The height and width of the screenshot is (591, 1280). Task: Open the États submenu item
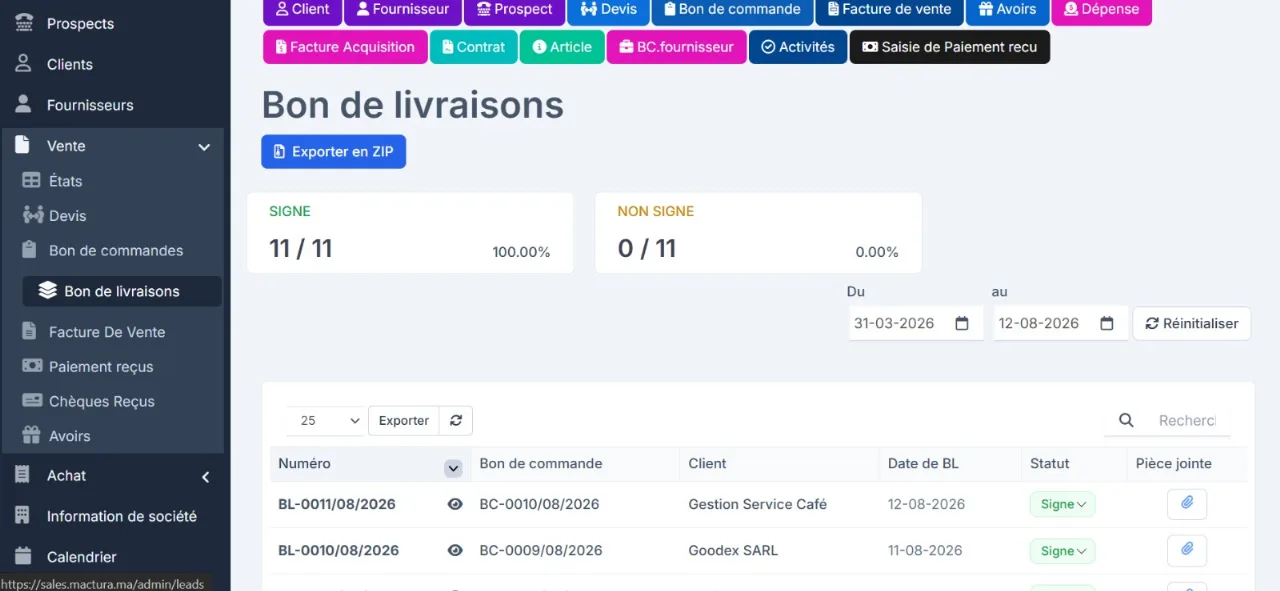[66, 181]
